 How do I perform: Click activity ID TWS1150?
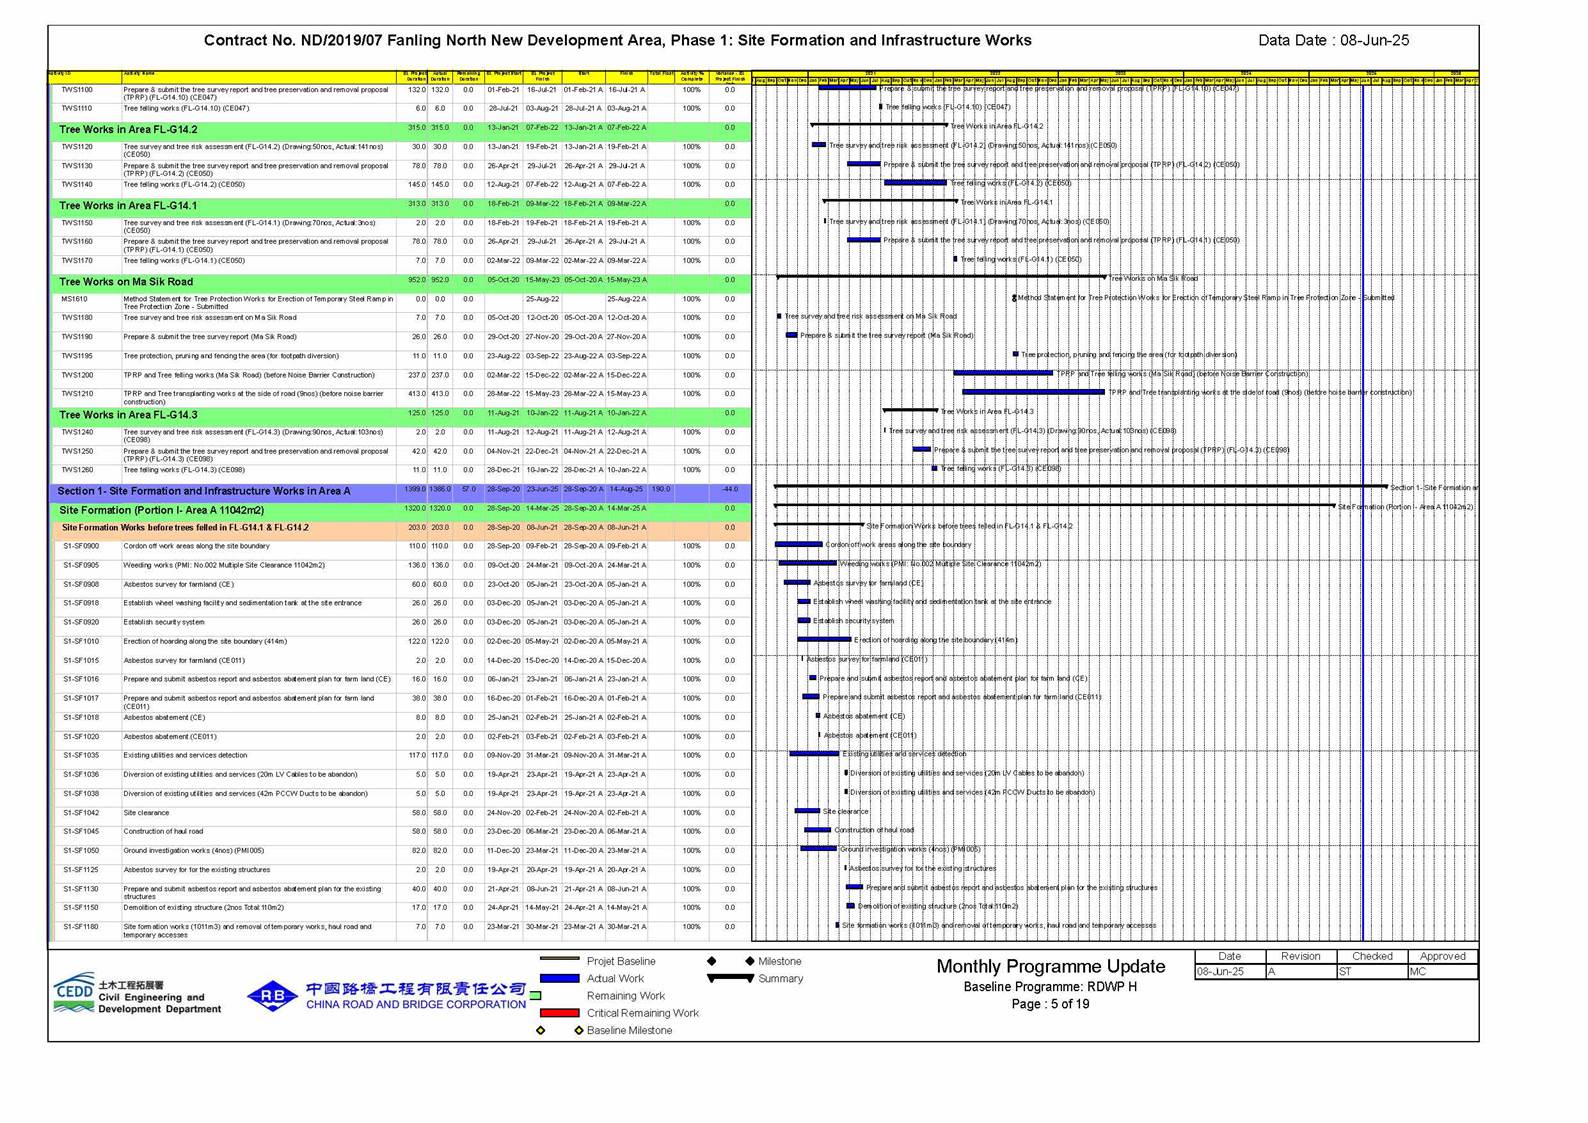(x=77, y=223)
